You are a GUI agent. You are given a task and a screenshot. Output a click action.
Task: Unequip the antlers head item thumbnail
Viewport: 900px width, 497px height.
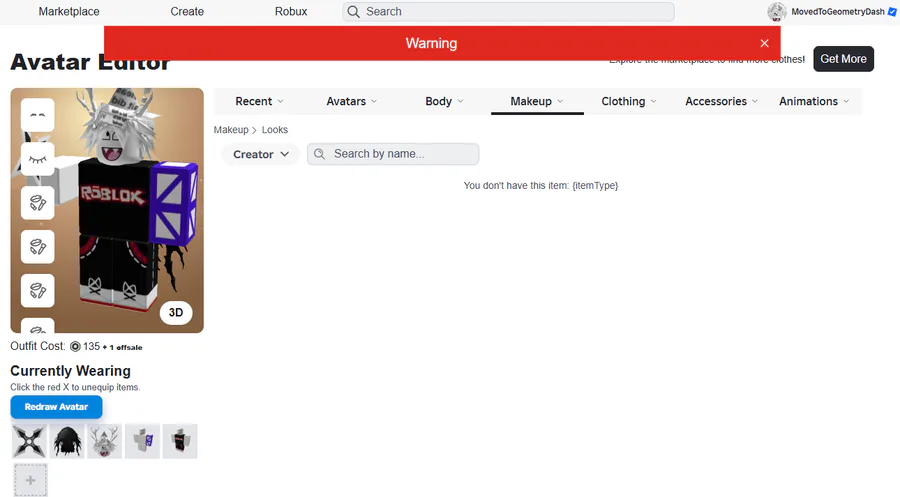tap(104, 441)
